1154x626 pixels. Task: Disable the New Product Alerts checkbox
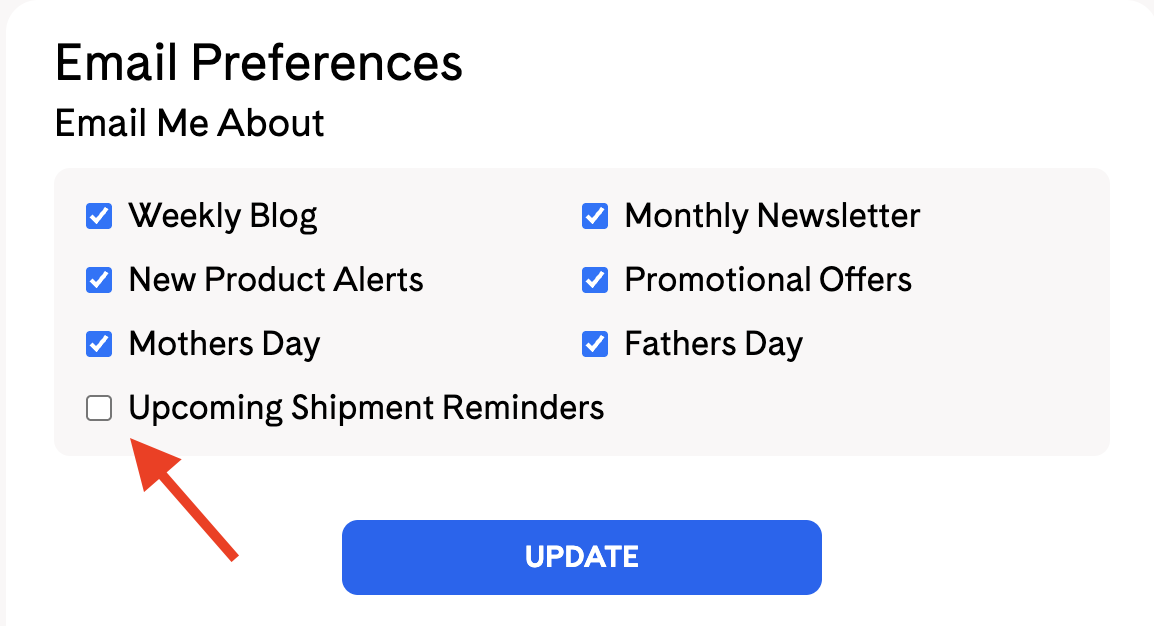99,280
